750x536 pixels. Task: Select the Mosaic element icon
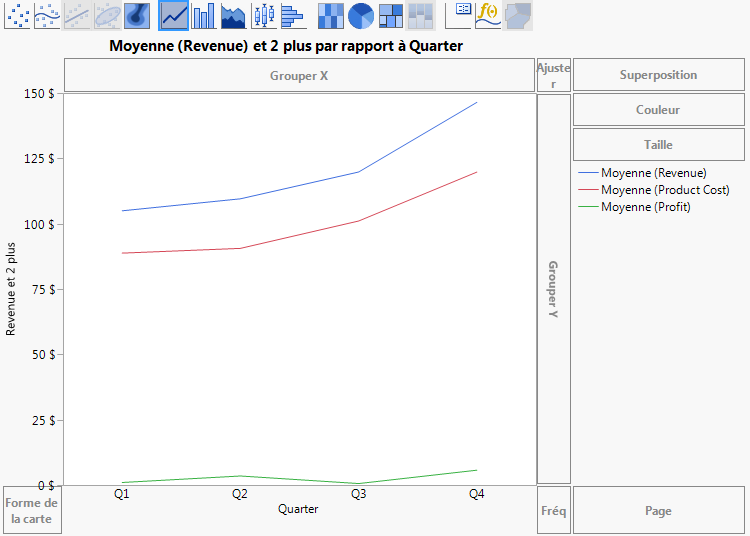click(420, 15)
